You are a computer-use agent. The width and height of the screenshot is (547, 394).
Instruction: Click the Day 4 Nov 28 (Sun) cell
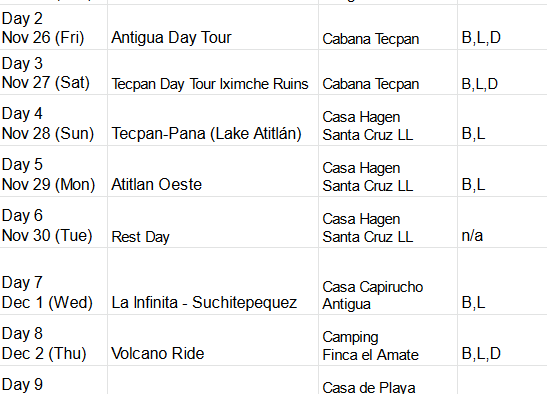[53, 120]
